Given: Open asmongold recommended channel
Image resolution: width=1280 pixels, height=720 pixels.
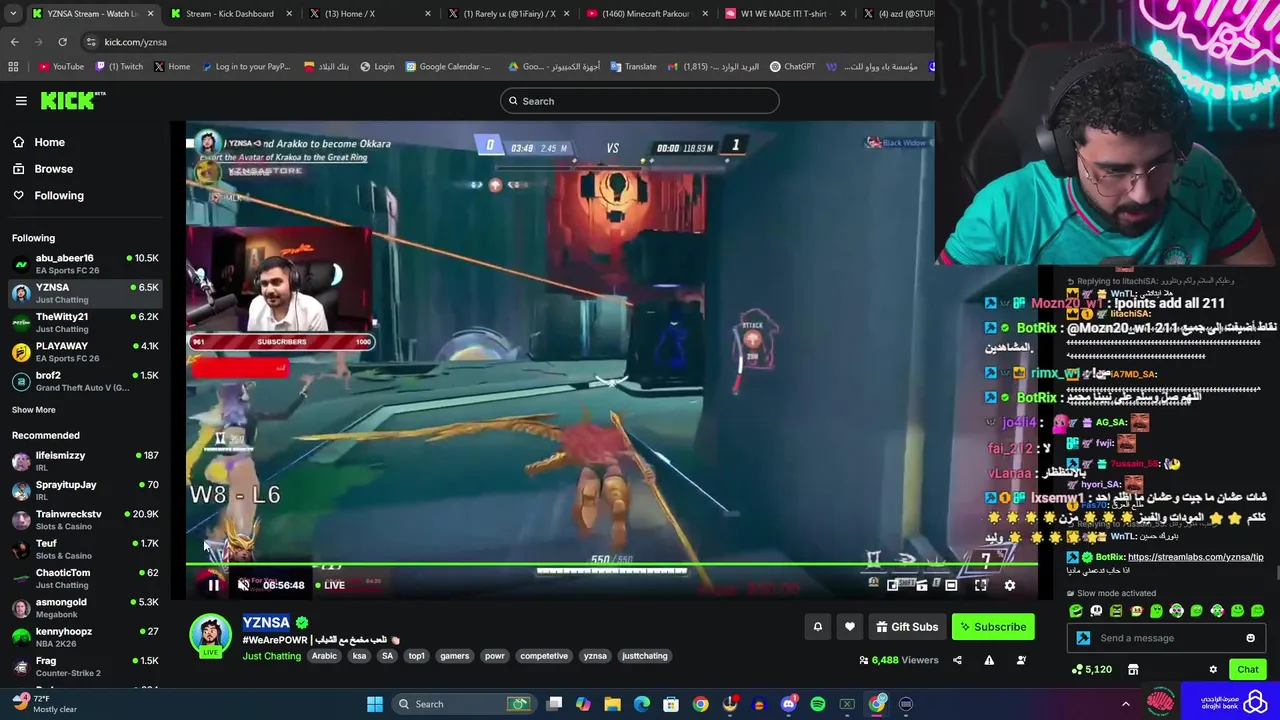Looking at the screenshot, I should pyautogui.click(x=85, y=608).
